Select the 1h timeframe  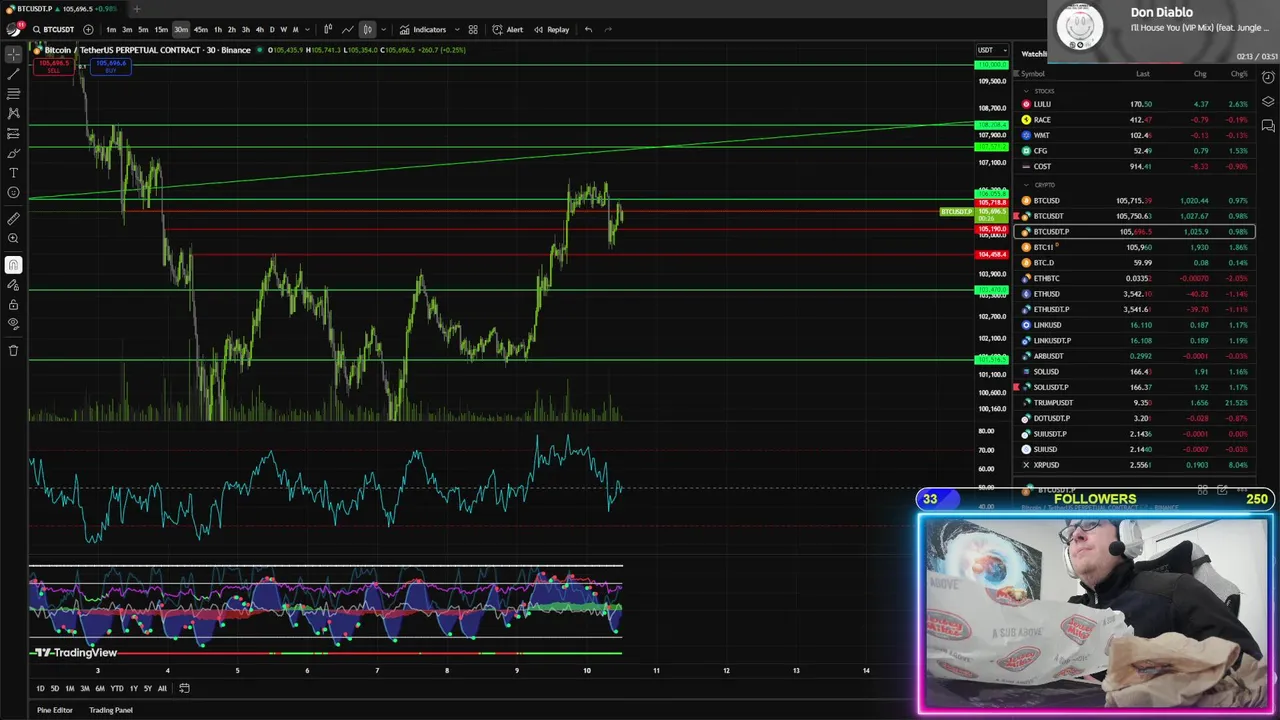tap(217, 29)
